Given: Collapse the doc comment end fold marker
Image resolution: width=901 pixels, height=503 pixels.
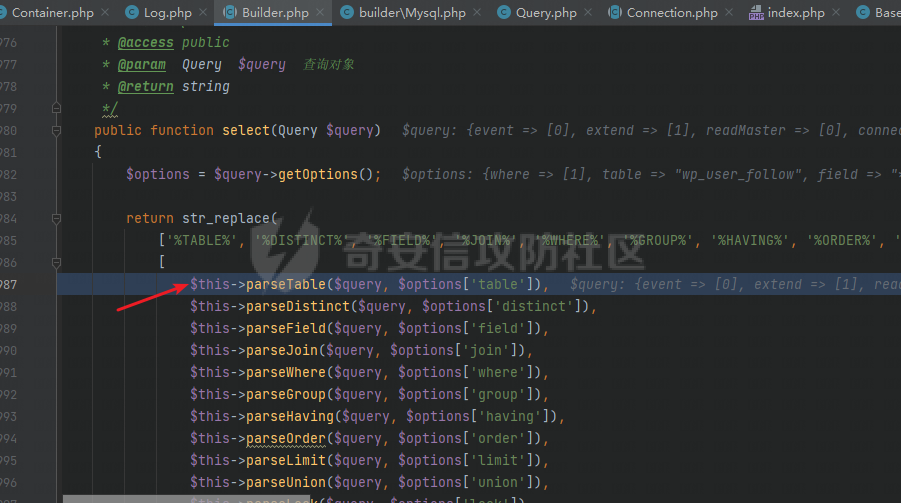Looking at the screenshot, I should (57, 108).
